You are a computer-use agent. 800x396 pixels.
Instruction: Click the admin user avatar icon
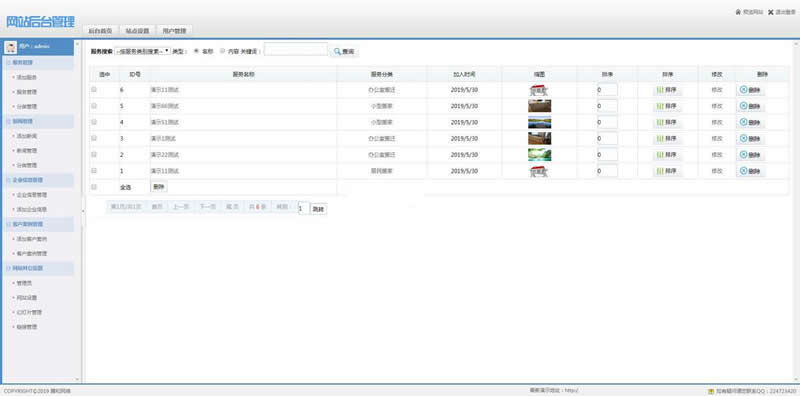pyautogui.click(x=11, y=47)
